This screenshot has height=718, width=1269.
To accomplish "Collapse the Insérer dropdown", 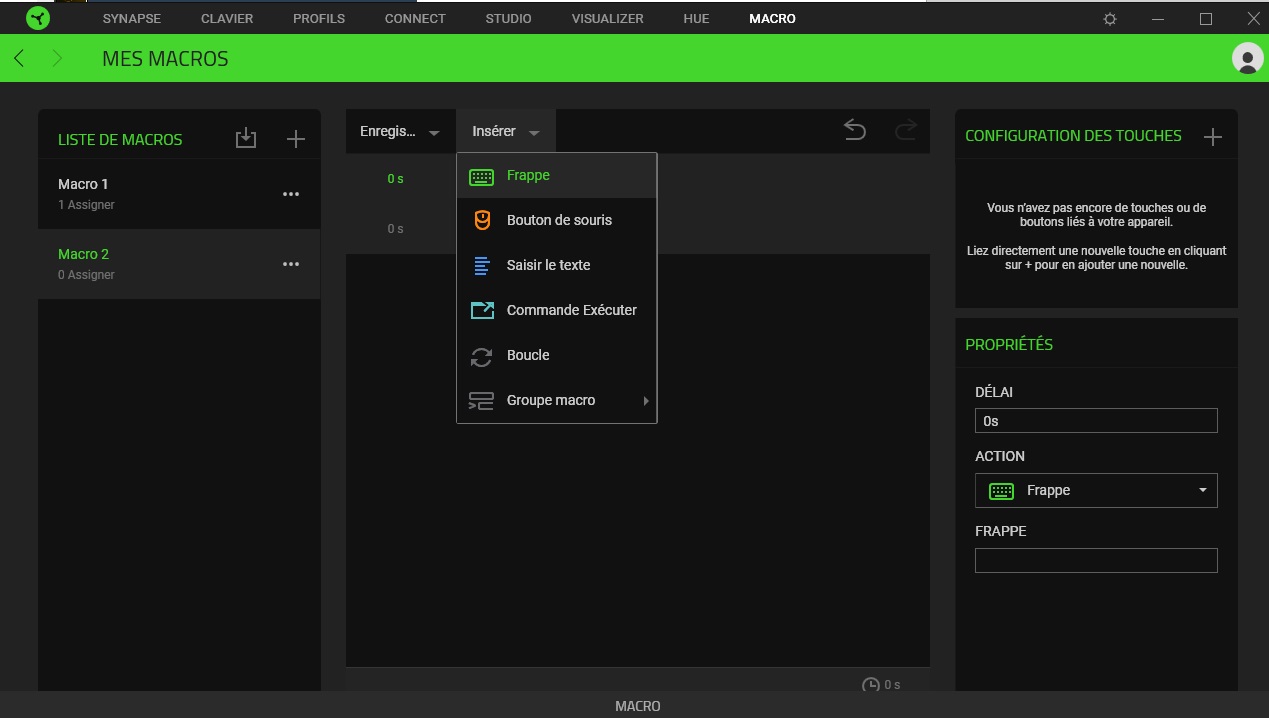I will click(x=506, y=132).
